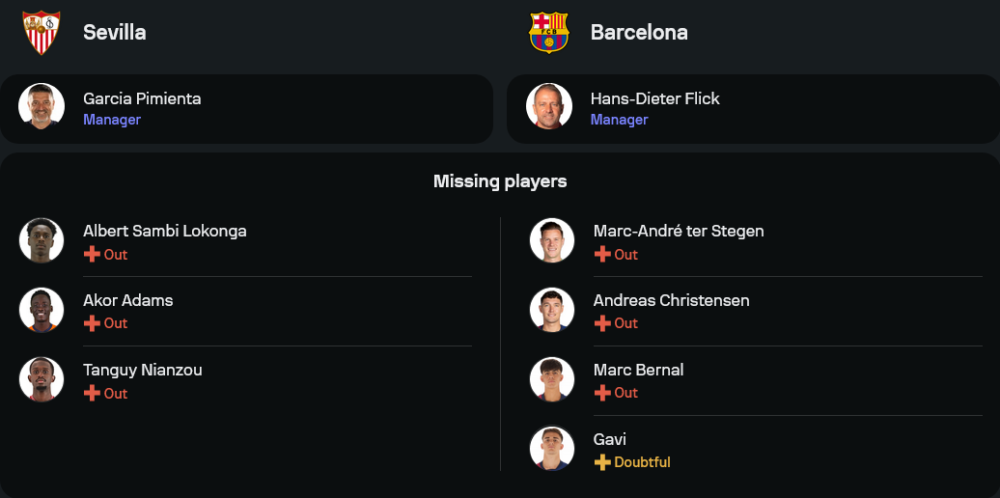Click the red Out icon for Marc Bernal

point(602,393)
